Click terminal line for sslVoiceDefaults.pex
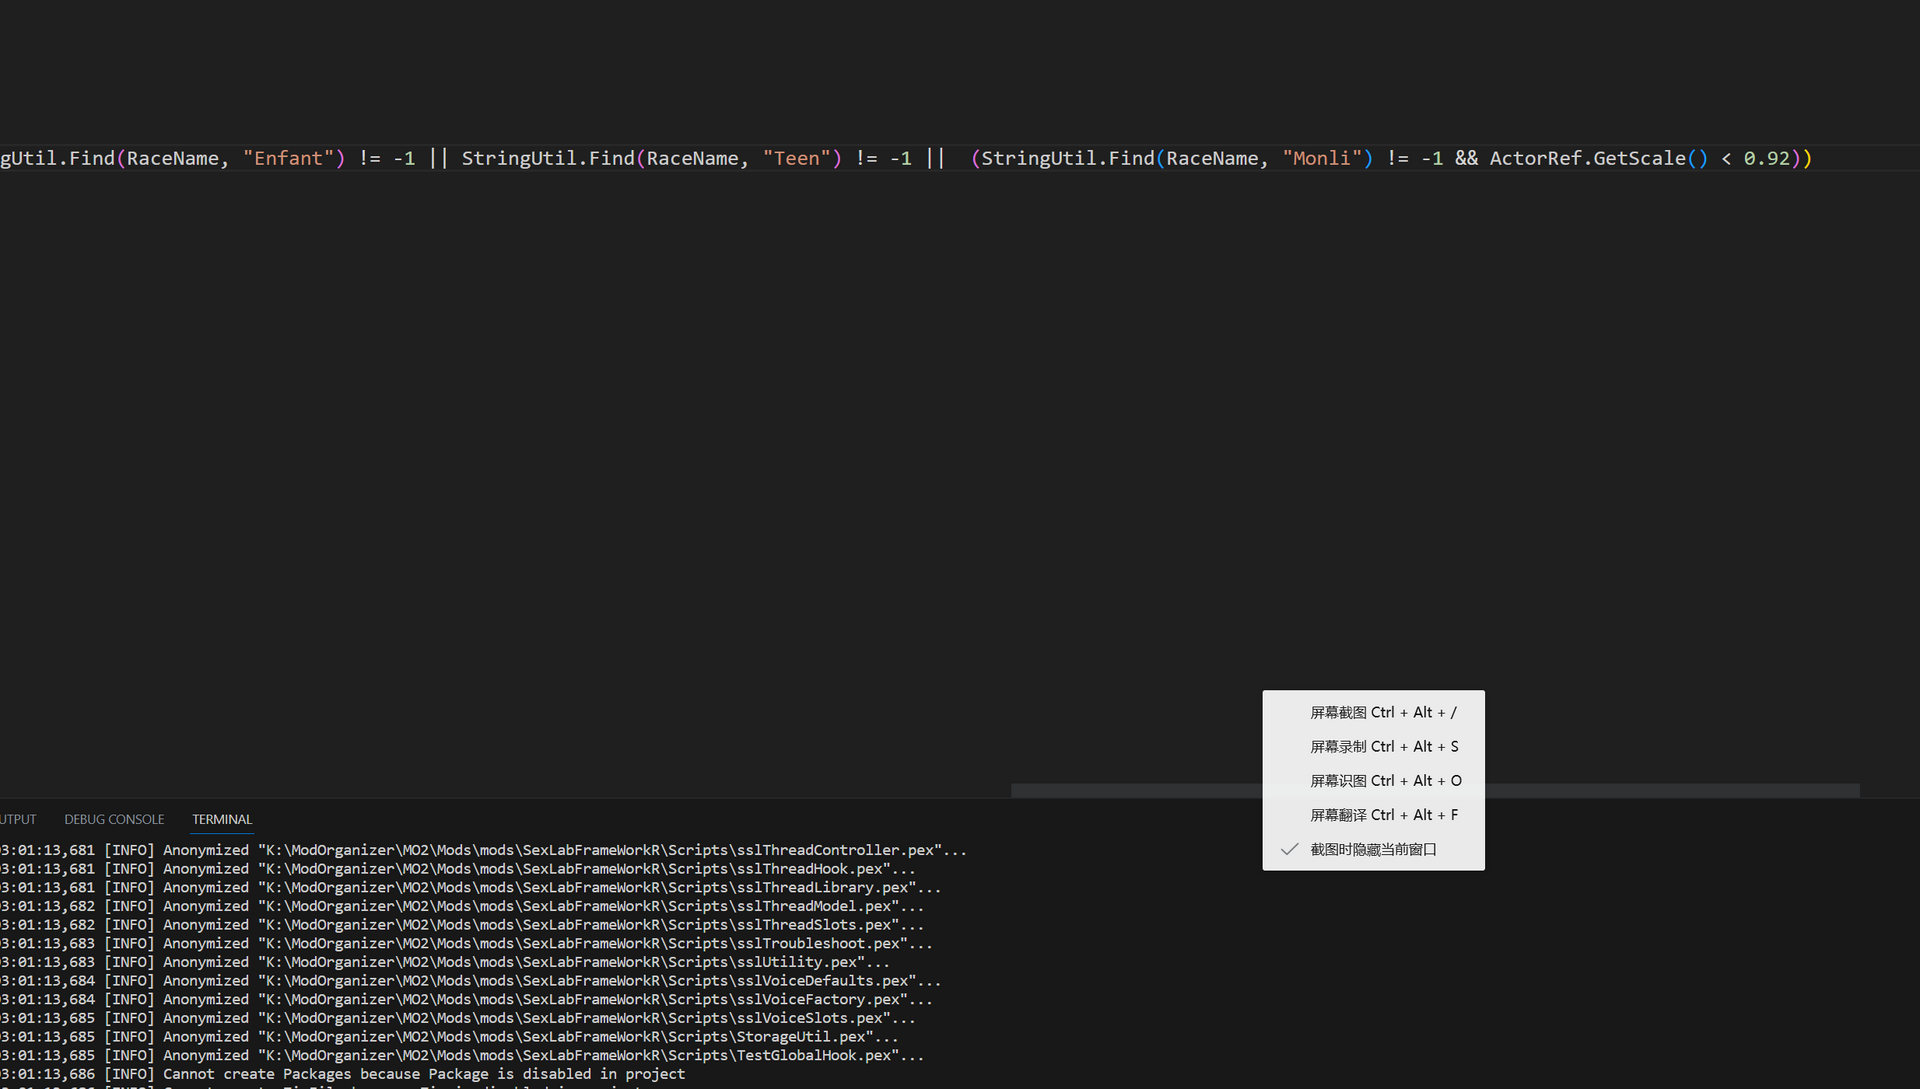1920x1089 pixels. pyautogui.click(x=470, y=981)
